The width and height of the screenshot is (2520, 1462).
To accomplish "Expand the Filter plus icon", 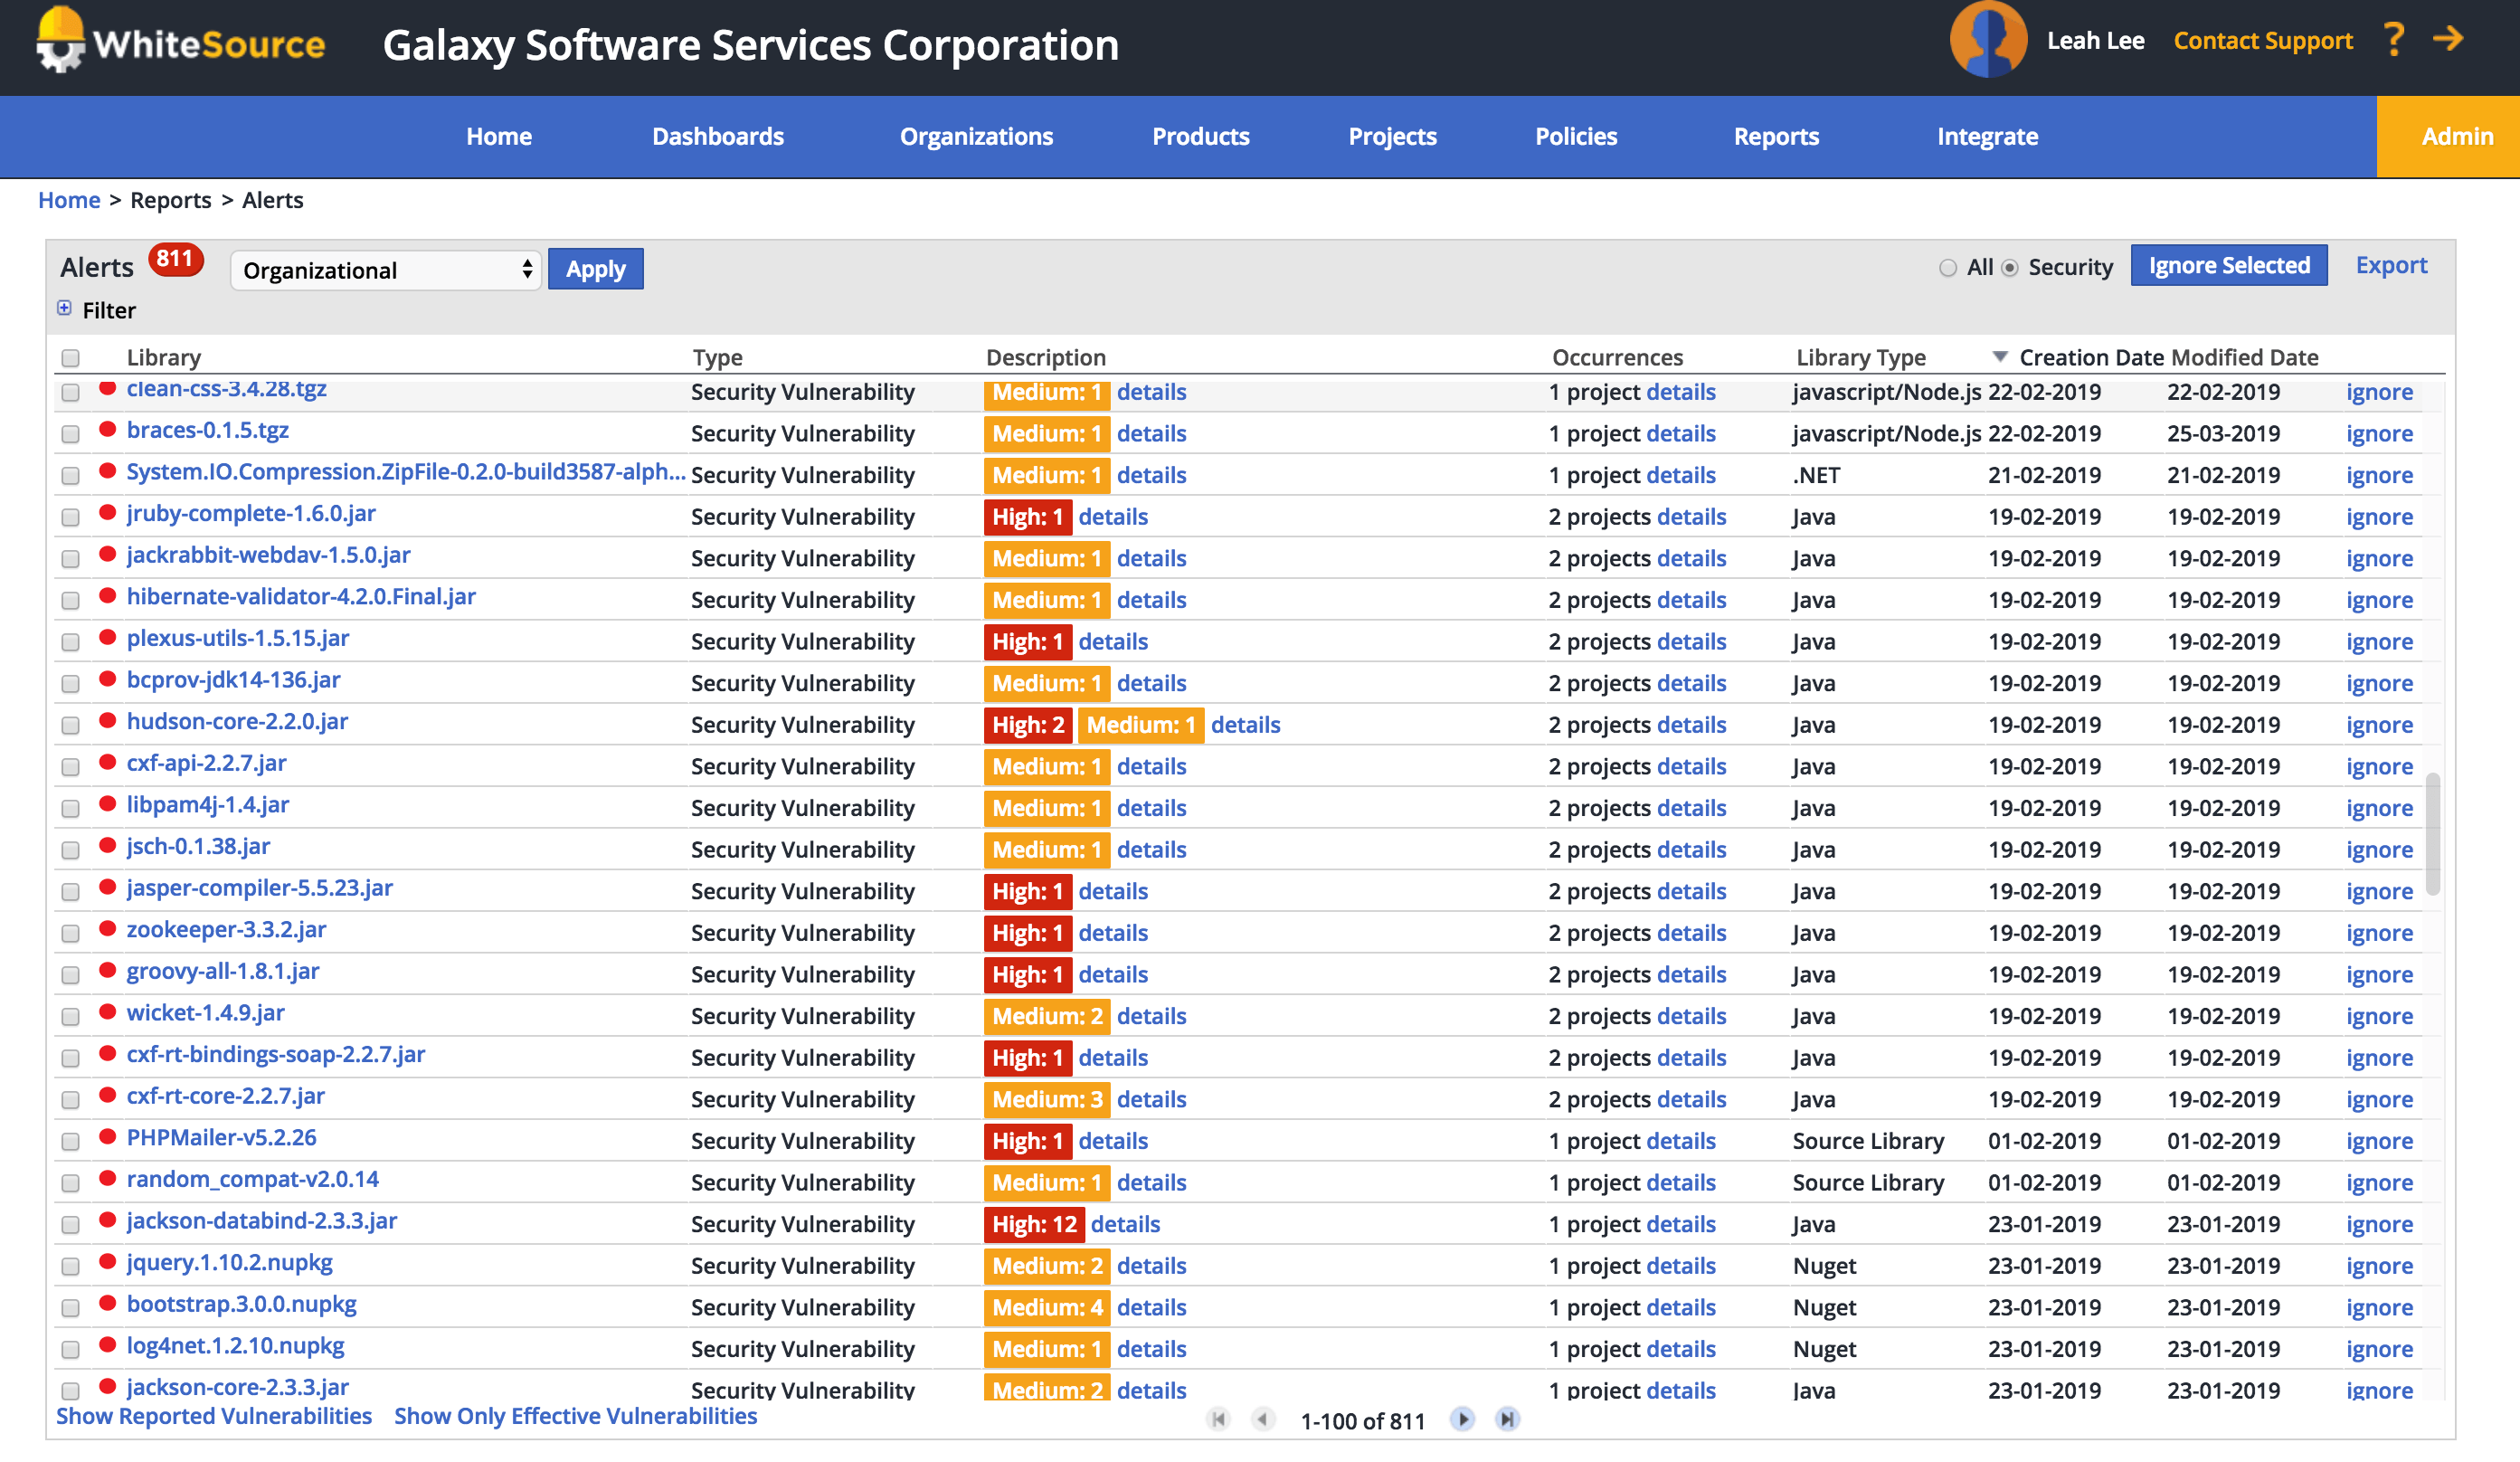I will 64,308.
